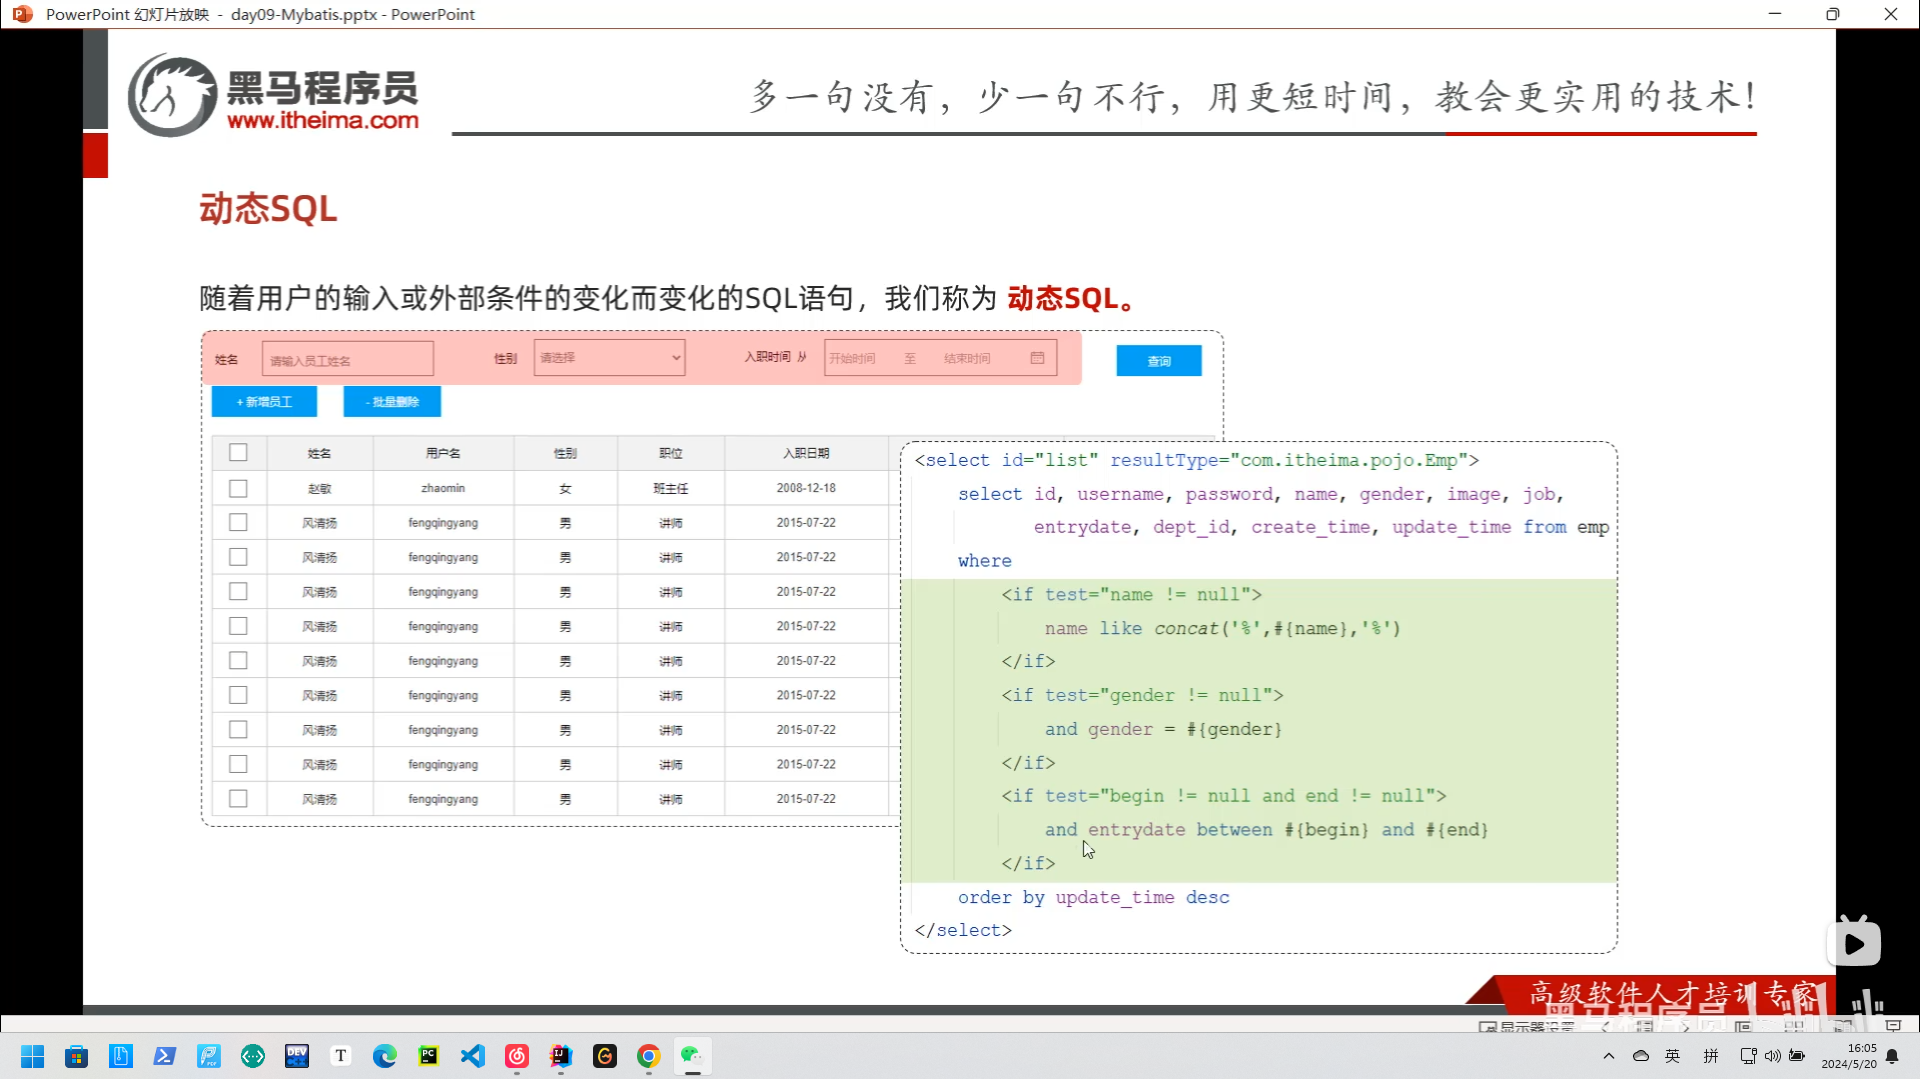This screenshot has width=1920, height=1079.
Task: Click the 'where' keyword in the SQL code
Action: [x=984, y=561]
